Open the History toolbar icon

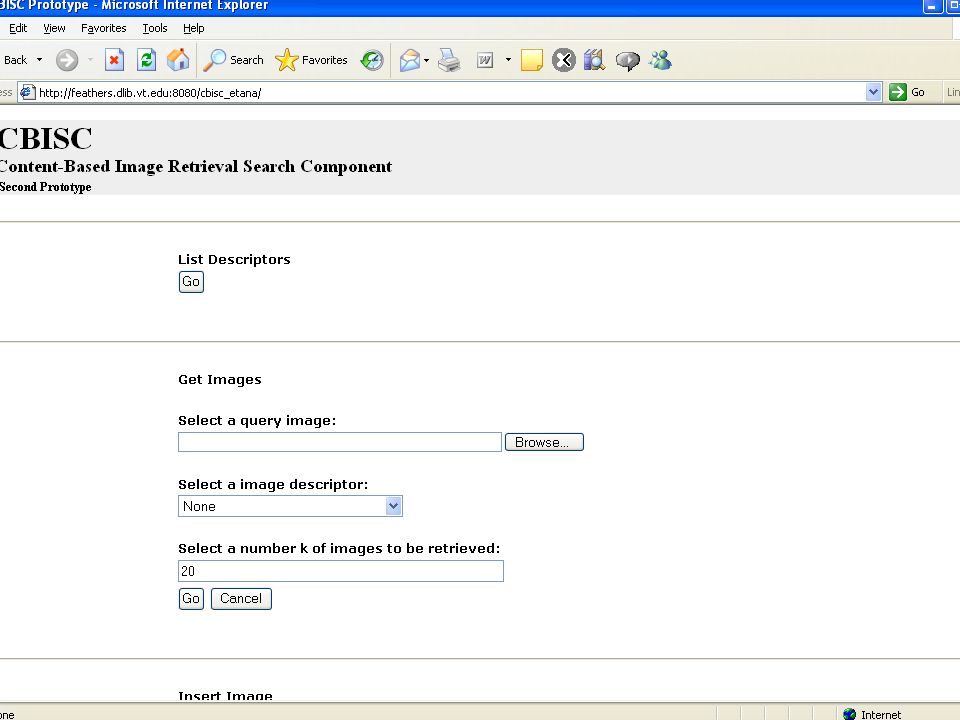pos(372,60)
